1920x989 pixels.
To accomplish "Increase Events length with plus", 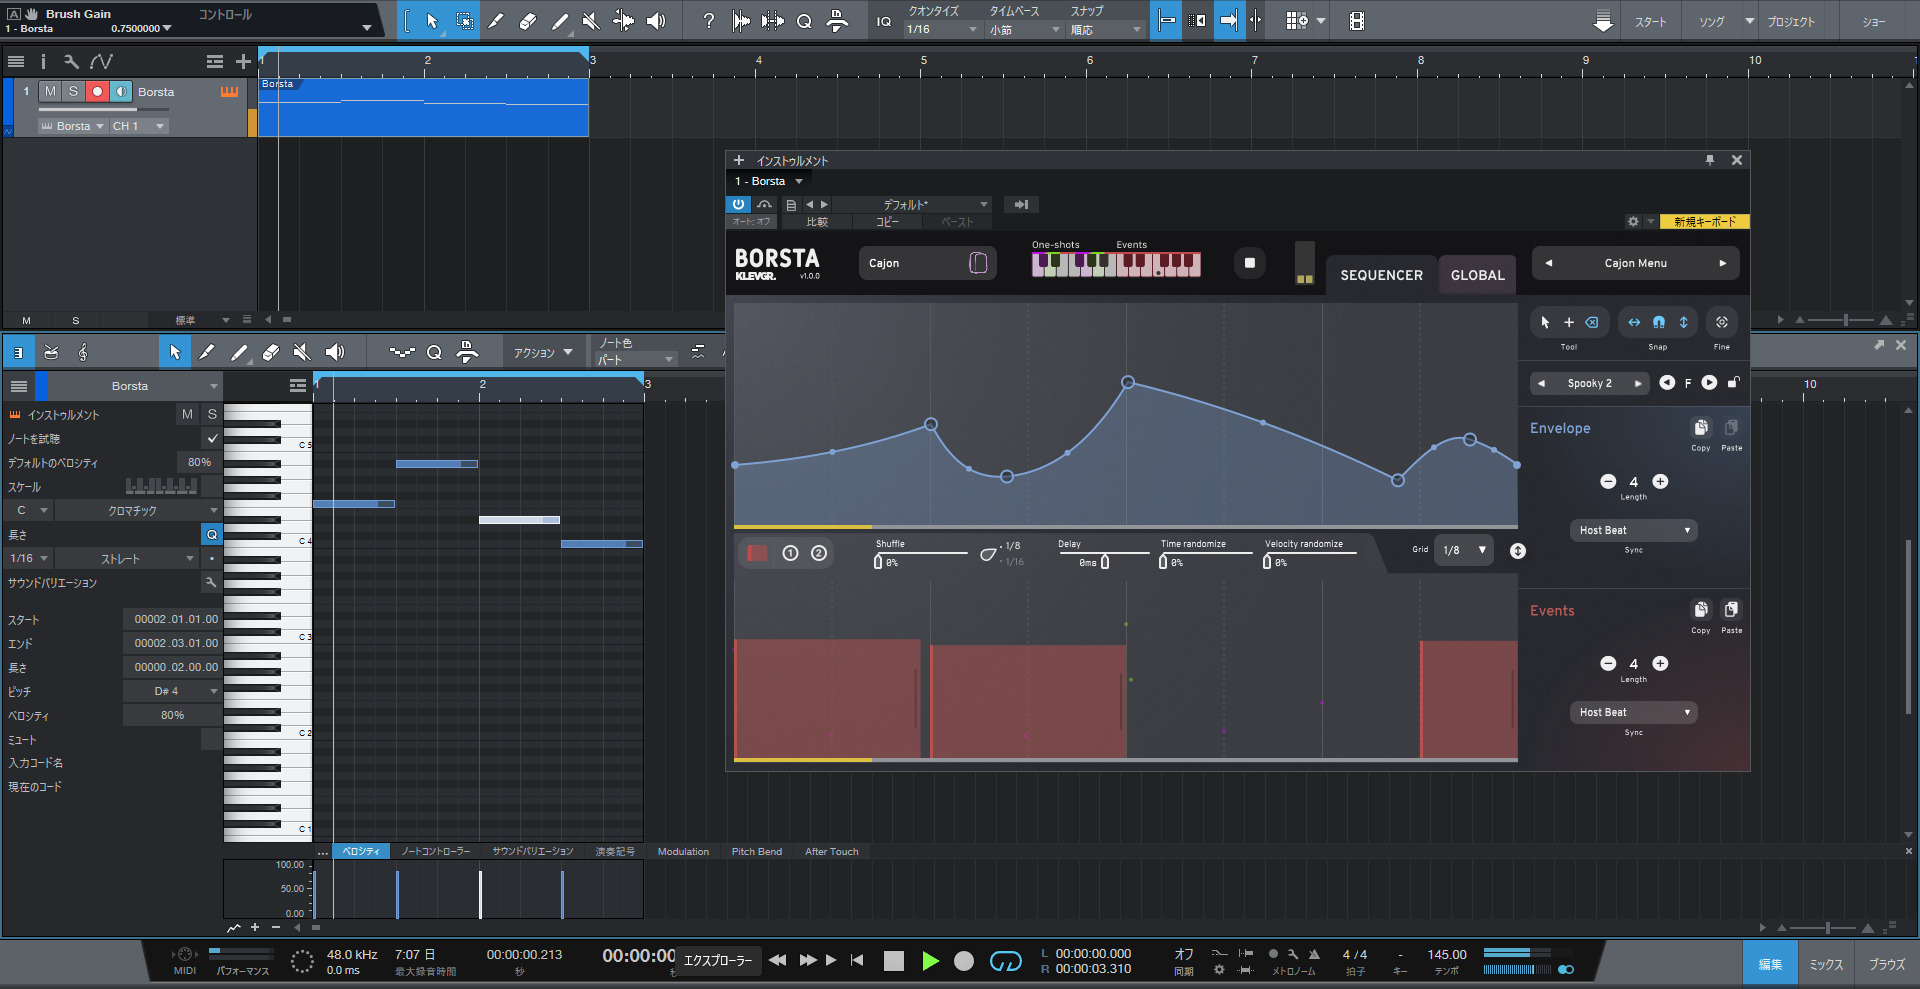I will (x=1660, y=664).
